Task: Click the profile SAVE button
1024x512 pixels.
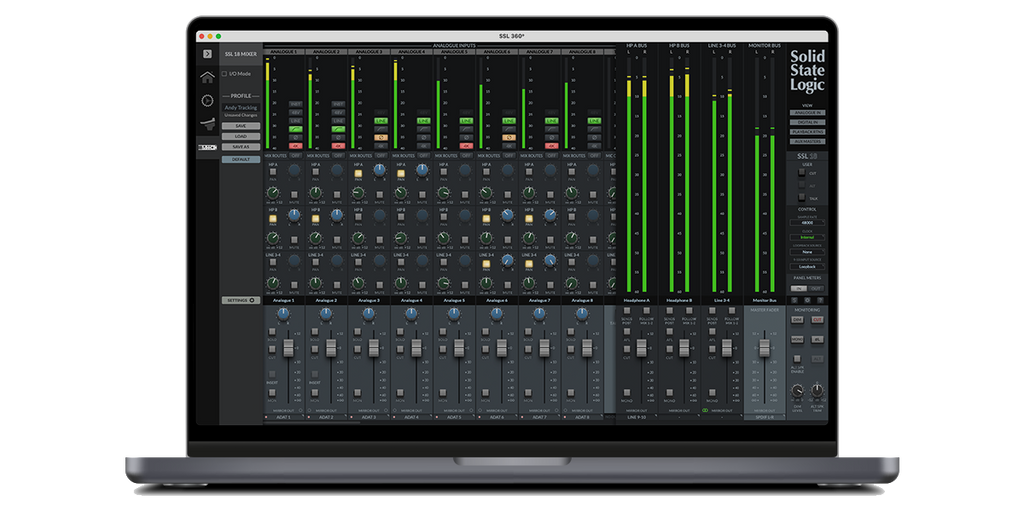Action: pyautogui.click(x=240, y=126)
